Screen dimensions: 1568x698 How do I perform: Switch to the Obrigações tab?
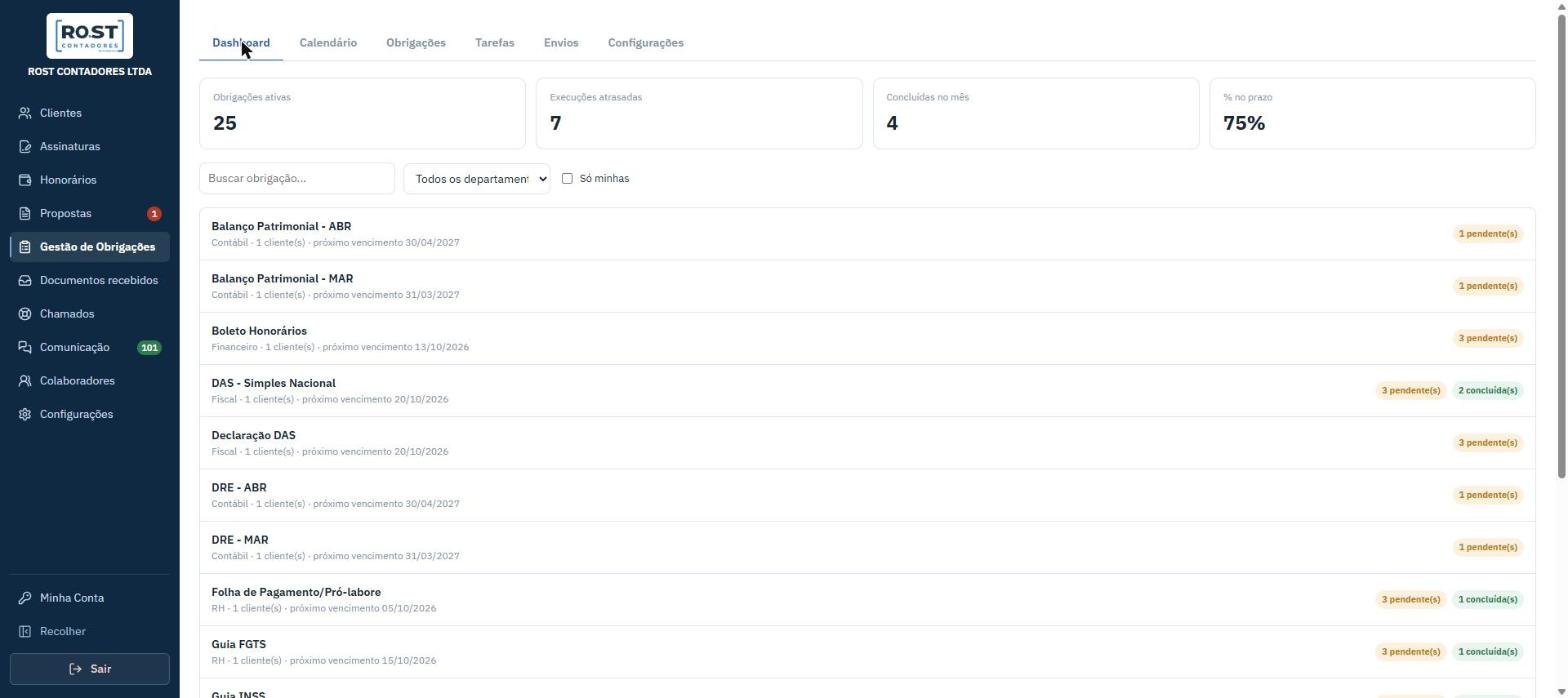point(416,43)
